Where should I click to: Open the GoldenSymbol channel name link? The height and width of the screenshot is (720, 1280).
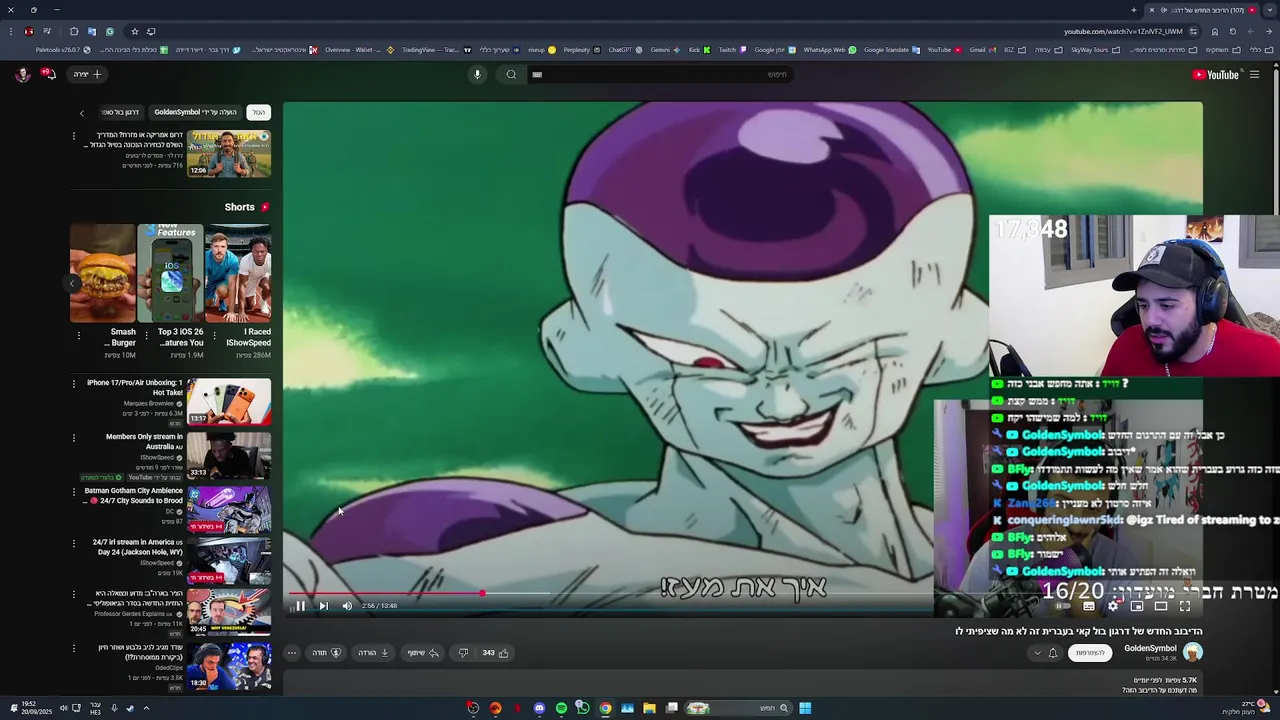1150,648
